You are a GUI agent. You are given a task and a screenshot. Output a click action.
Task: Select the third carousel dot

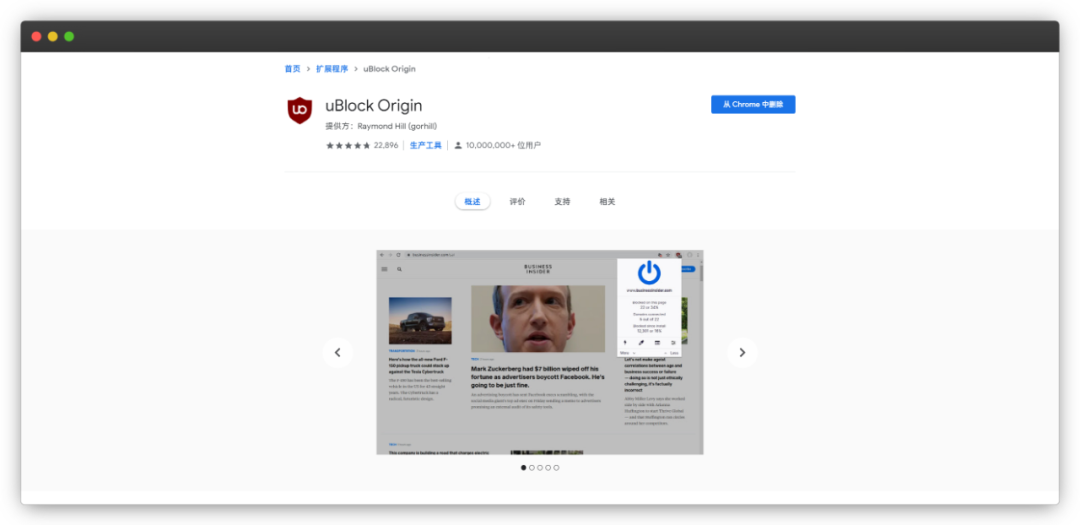540,468
